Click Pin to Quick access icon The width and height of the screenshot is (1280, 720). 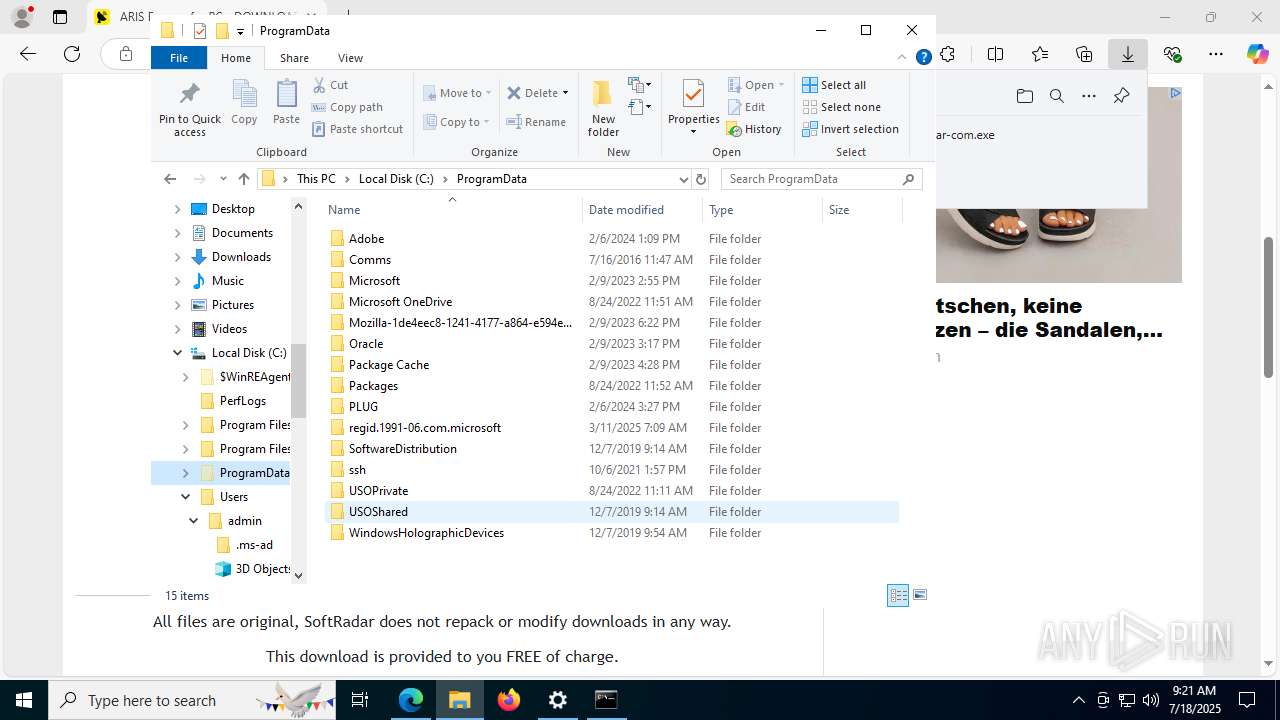pyautogui.click(x=189, y=108)
